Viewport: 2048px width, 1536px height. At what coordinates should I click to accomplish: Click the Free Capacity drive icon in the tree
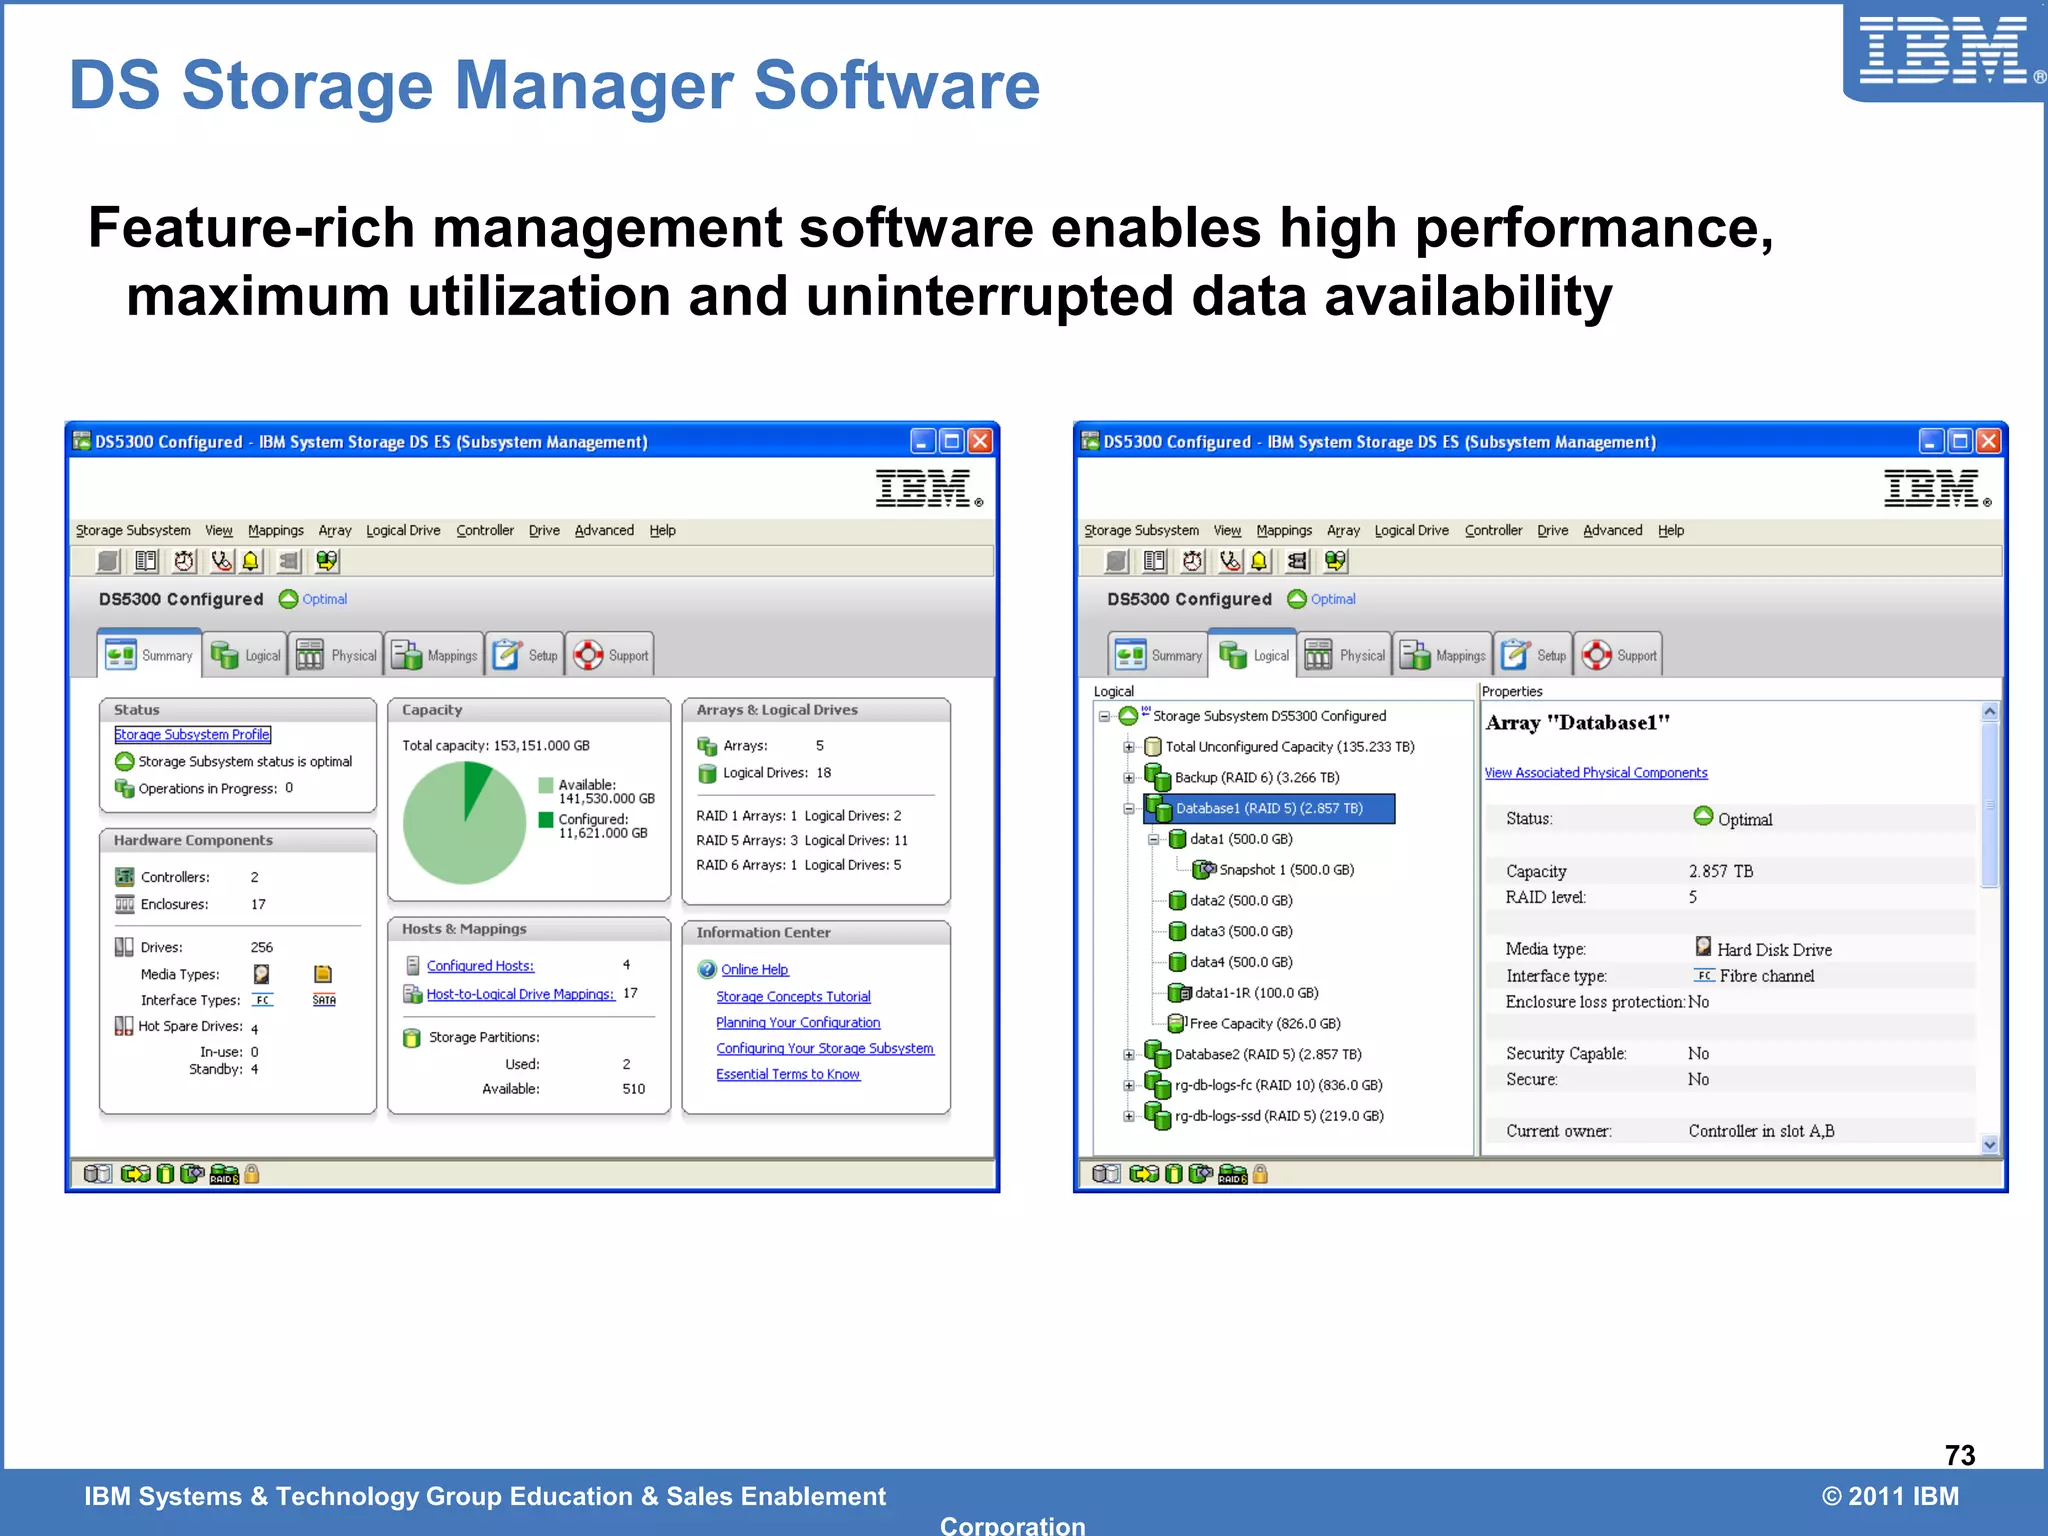(1178, 1023)
